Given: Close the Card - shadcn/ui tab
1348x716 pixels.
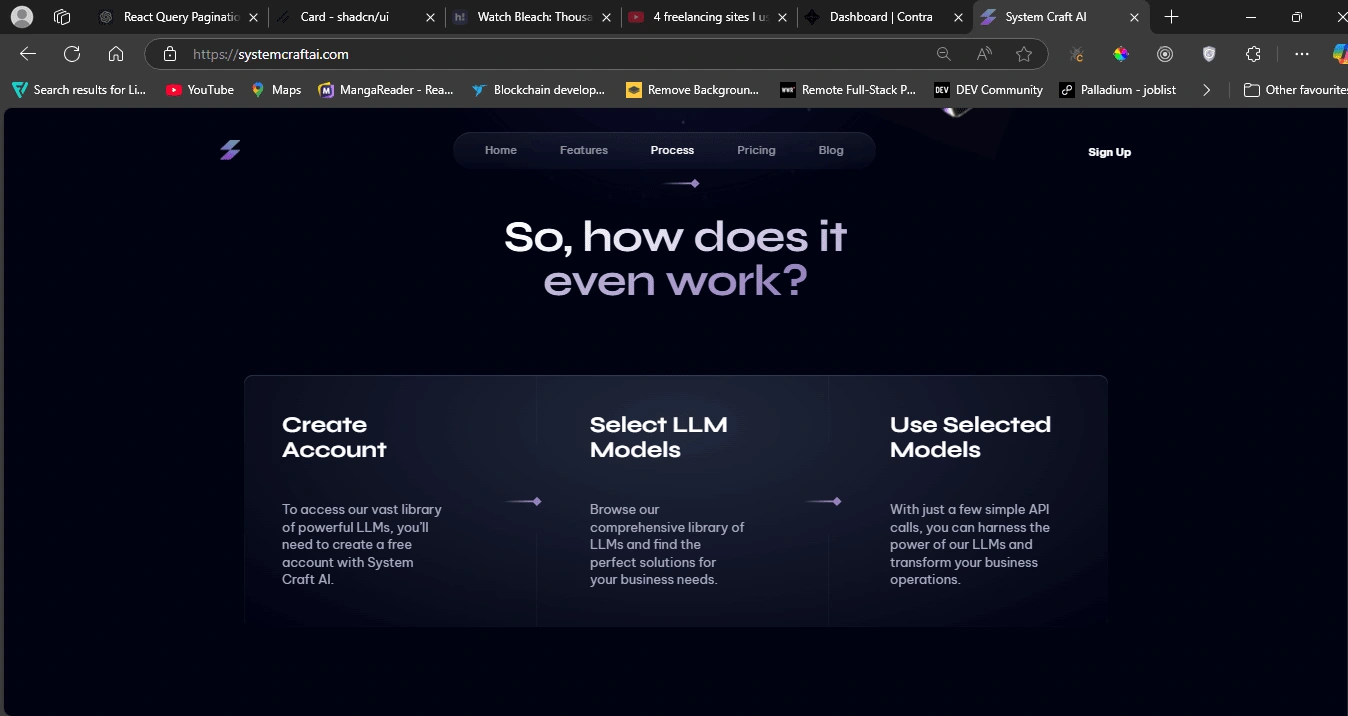Looking at the screenshot, I should point(430,17).
